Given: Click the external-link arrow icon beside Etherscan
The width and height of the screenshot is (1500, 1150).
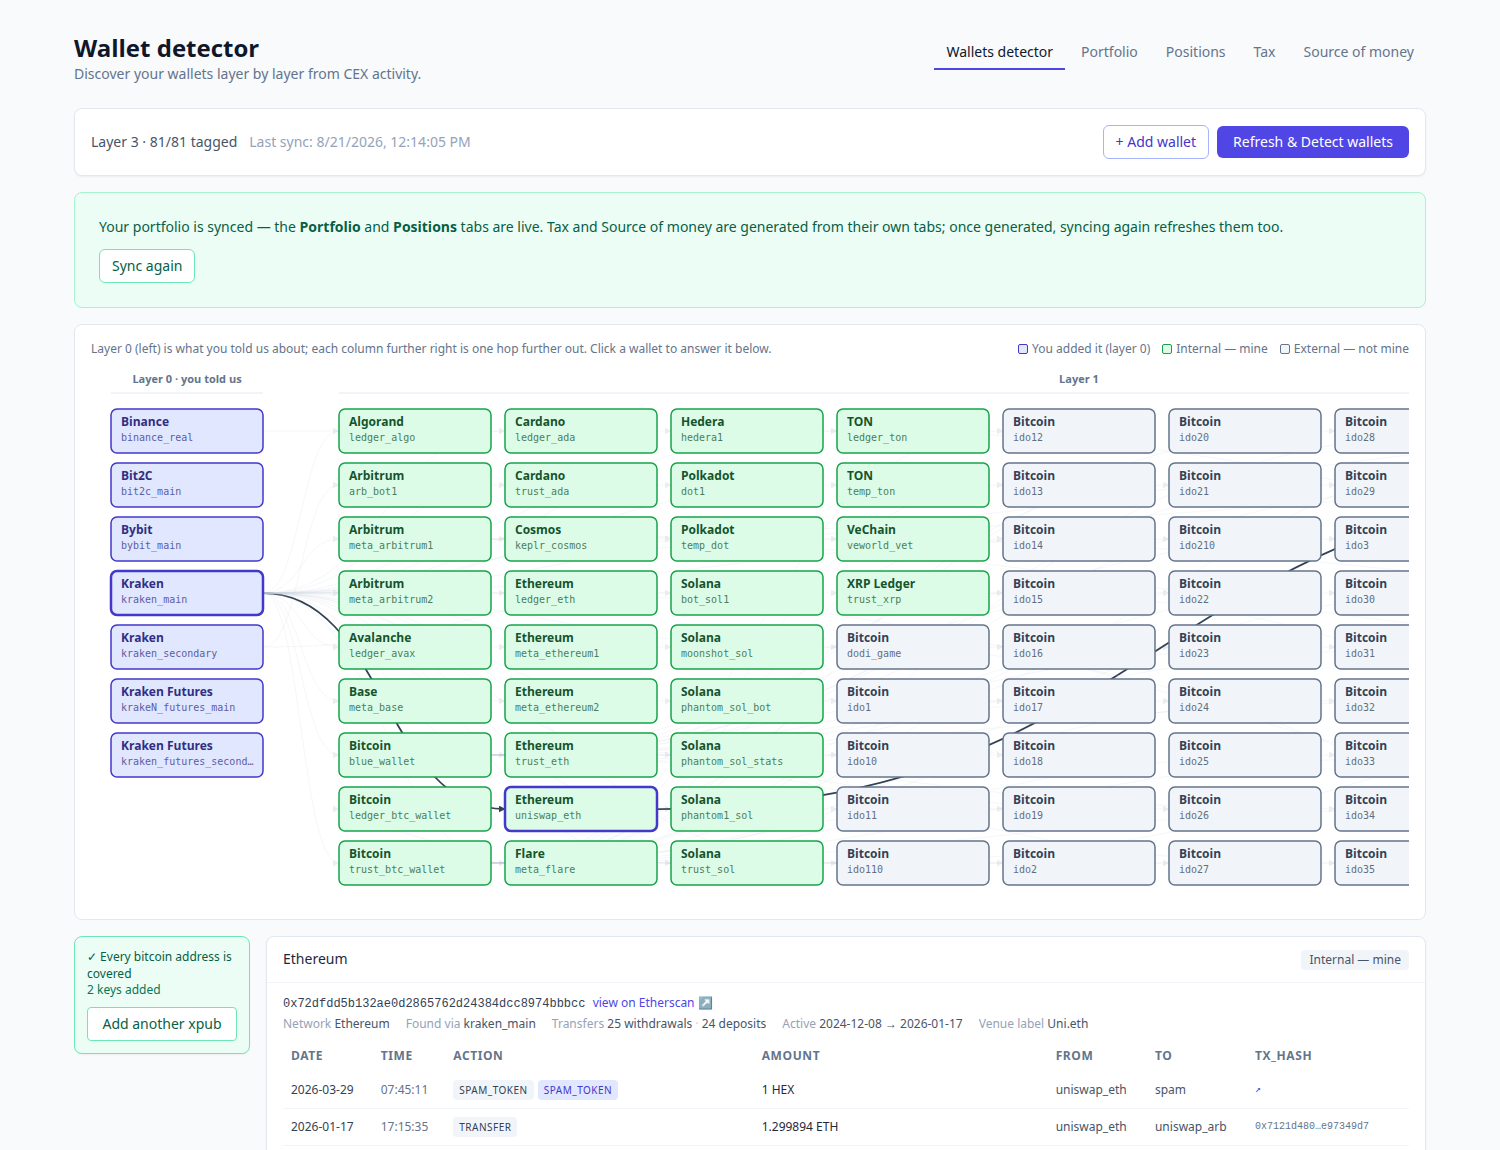Looking at the screenshot, I should (705, 1003).
